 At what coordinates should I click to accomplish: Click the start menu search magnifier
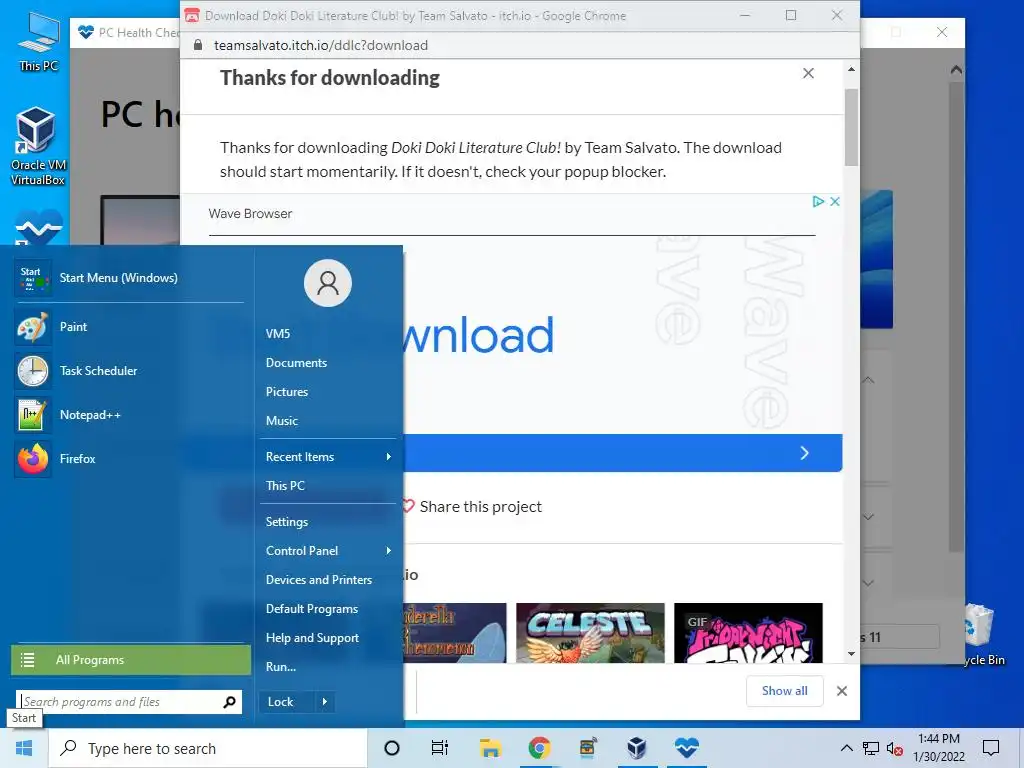click(x=229, y=702)
